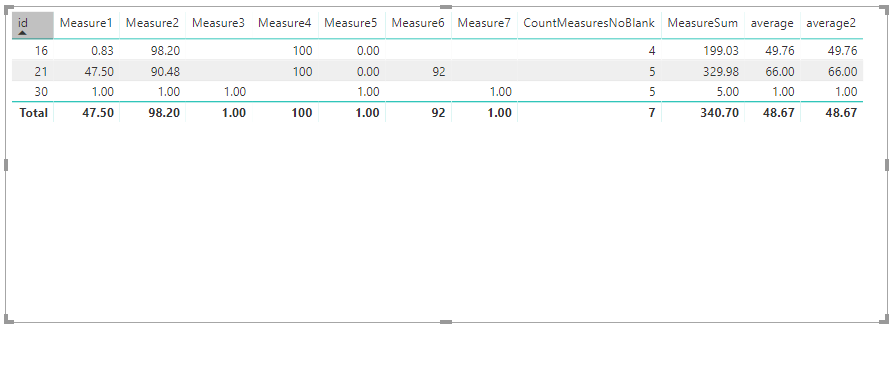The image size is (890, 375).
Task: Click MeasureSum value 329.98
Action: point(721,72)
